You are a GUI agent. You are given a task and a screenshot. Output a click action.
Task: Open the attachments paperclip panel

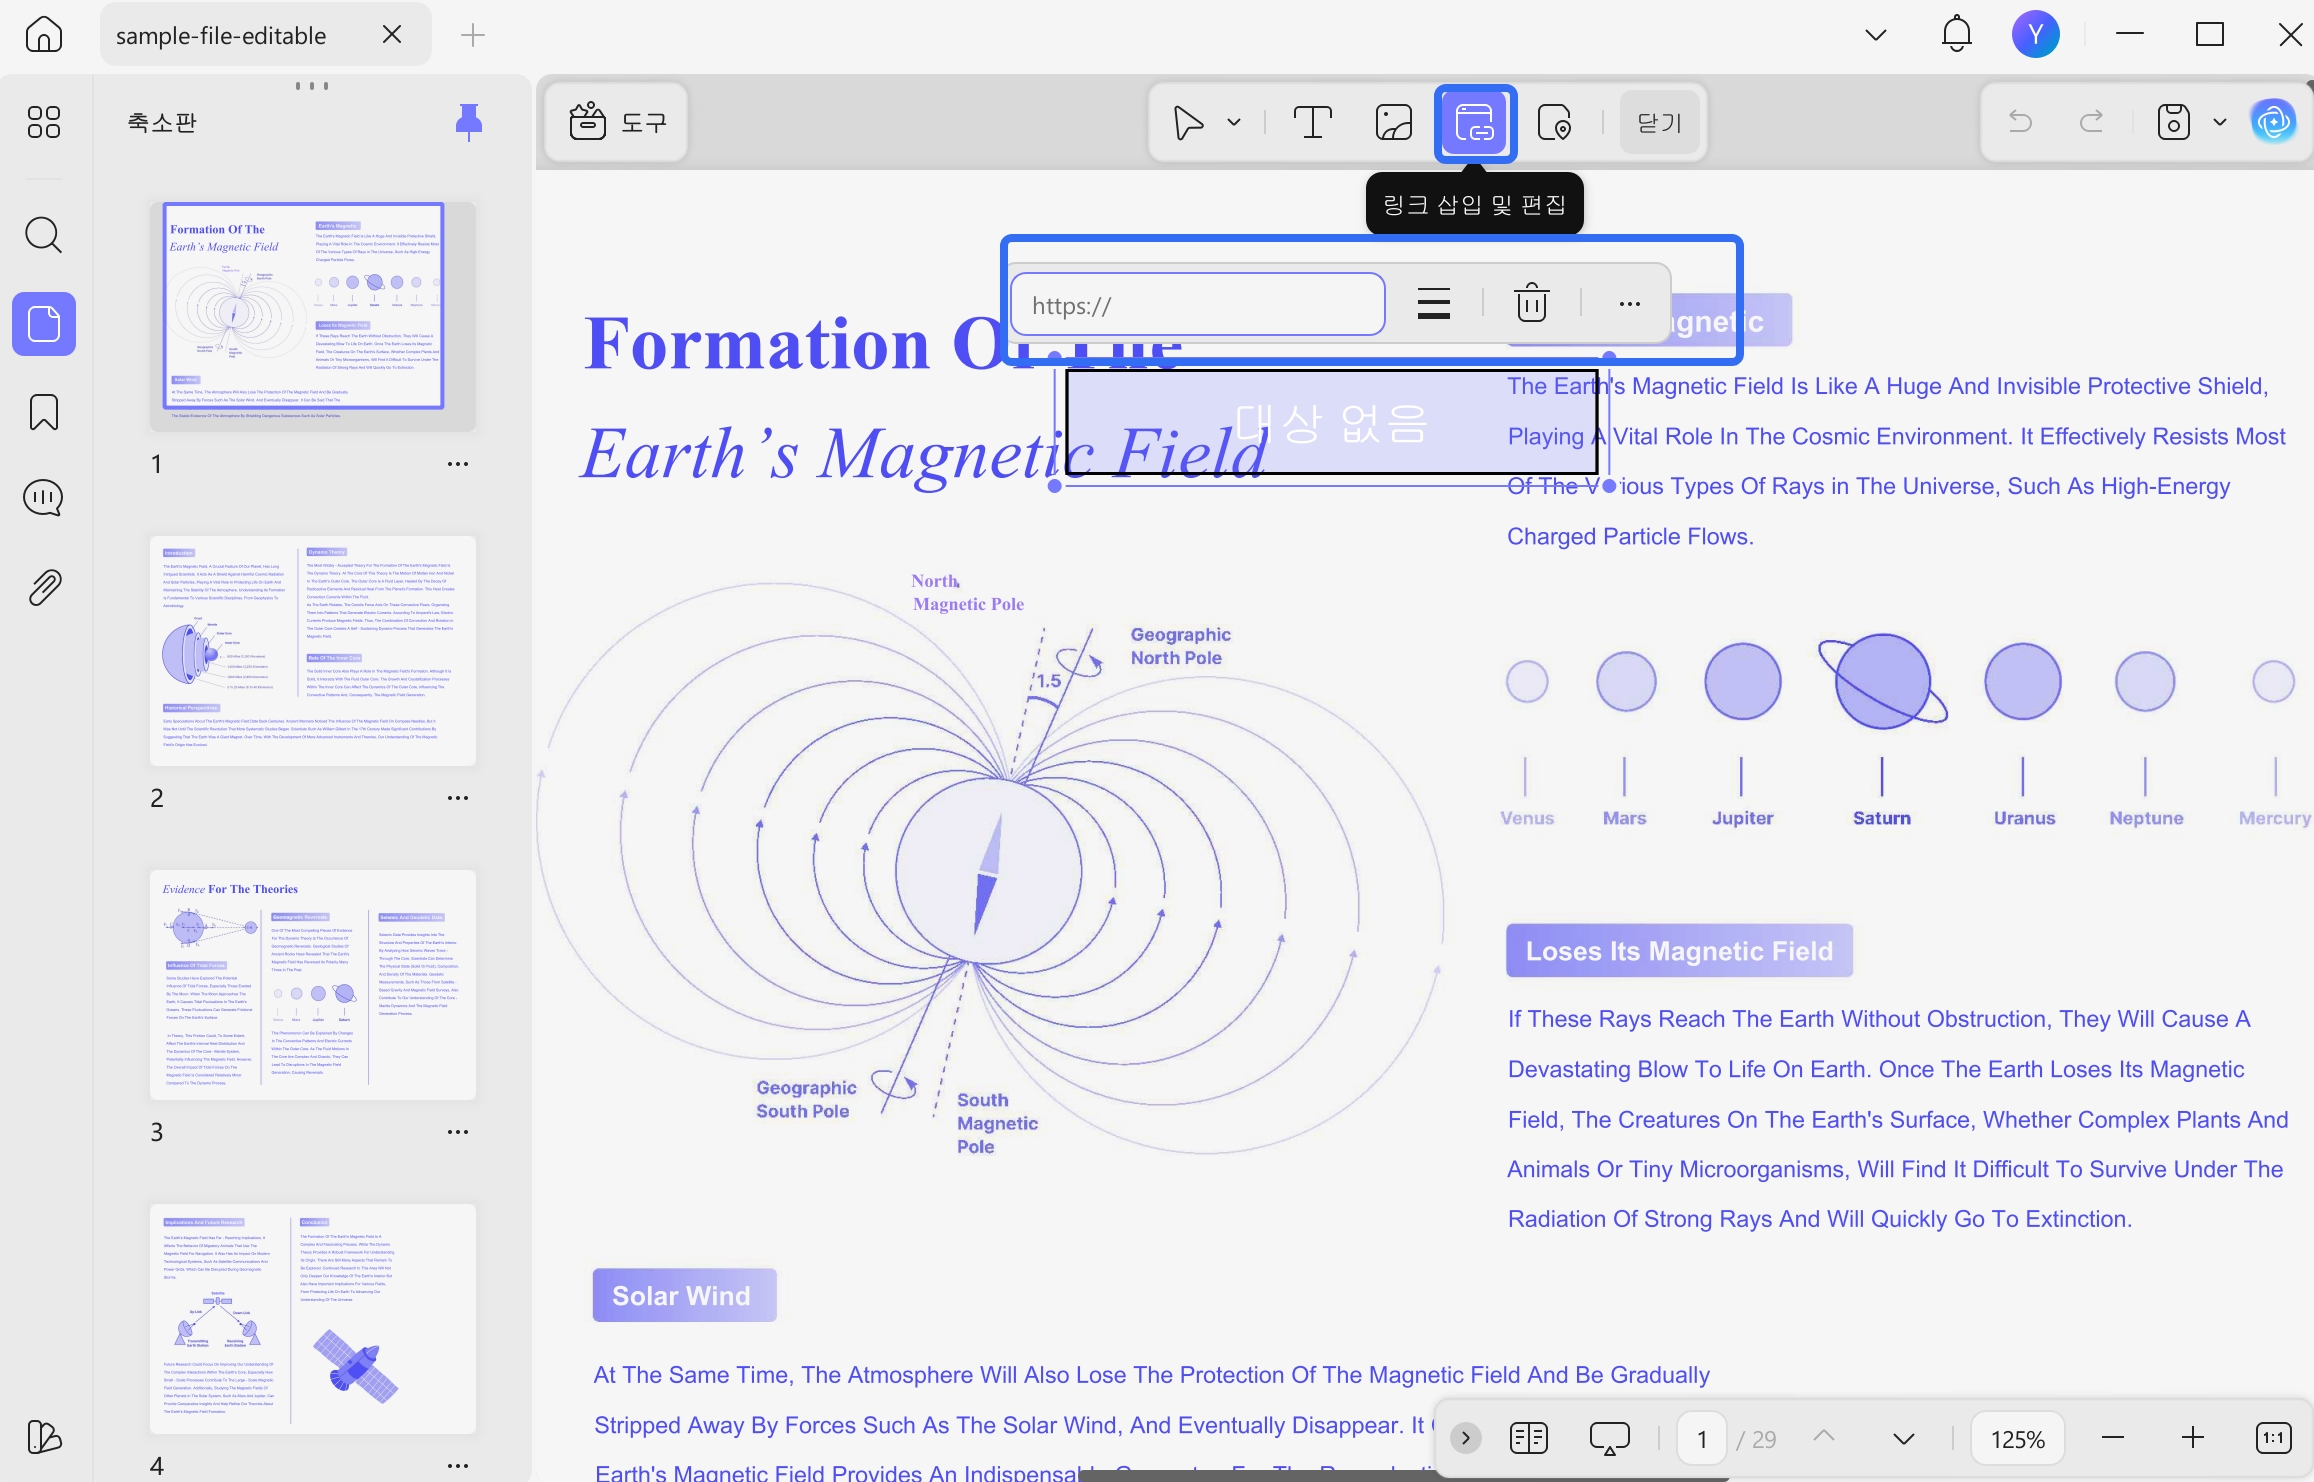coord(43,588)
